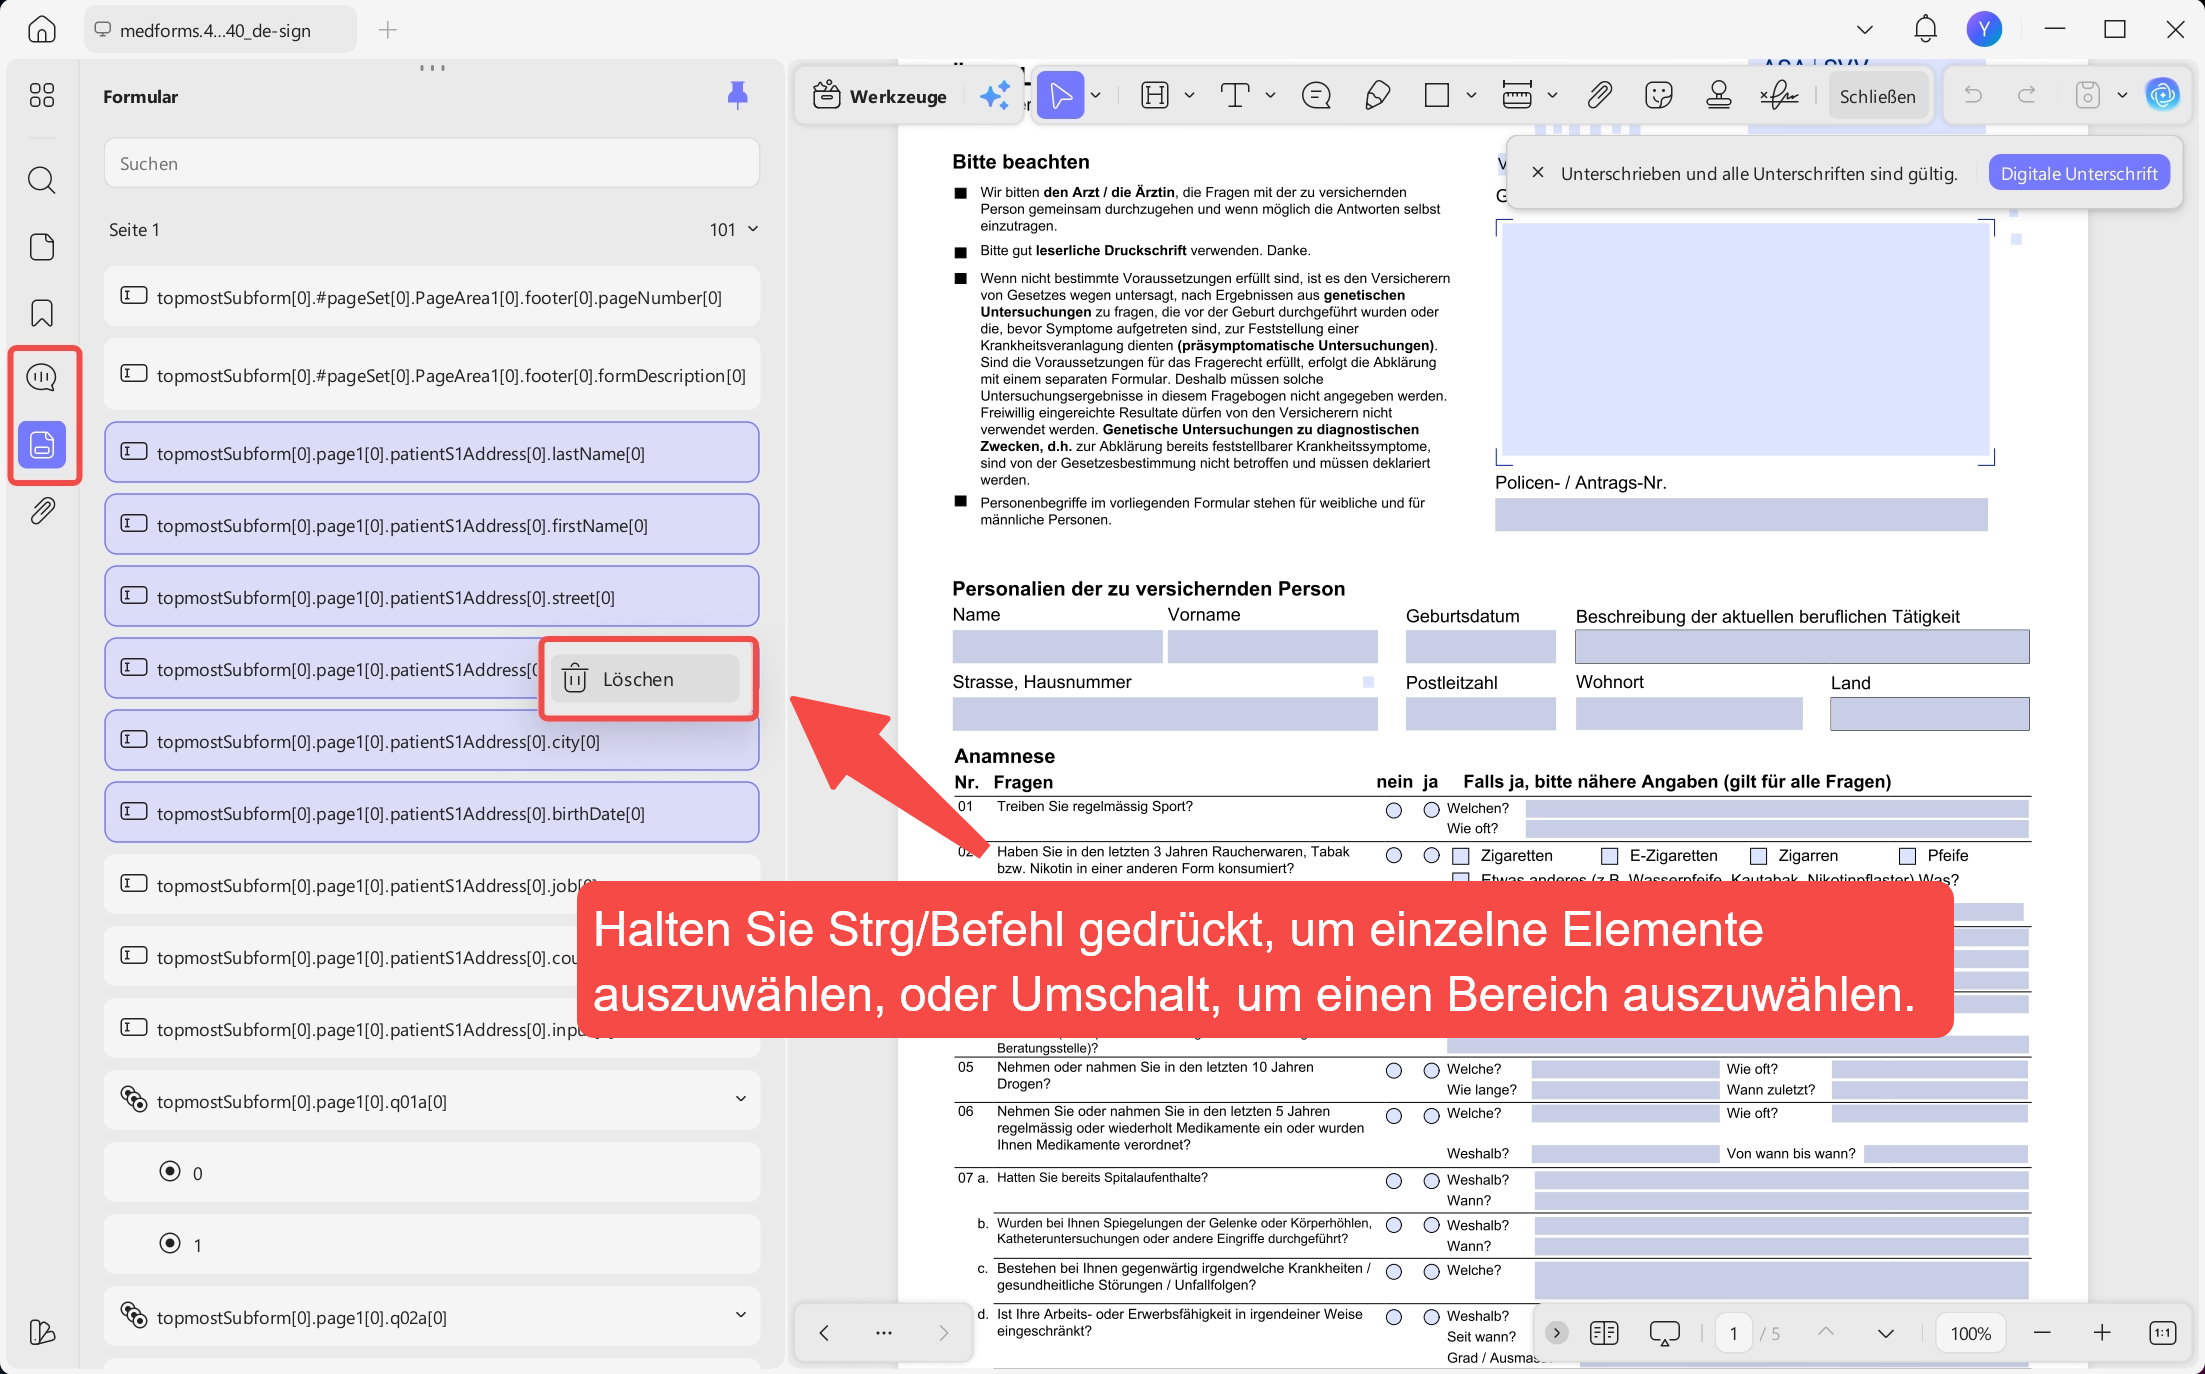Open the search panel in sidebar
2205x1374 pixels.
42,180
